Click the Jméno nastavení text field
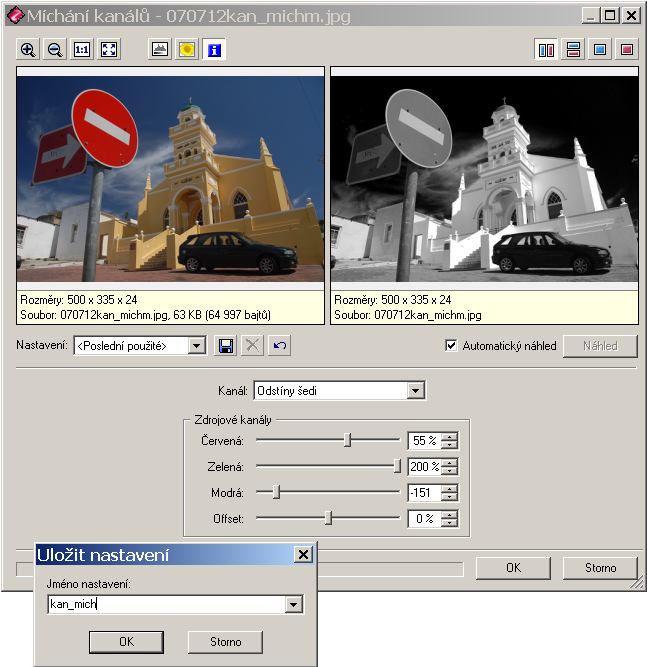The width and height of the screenshot is (647, 667). click(165, 604)
